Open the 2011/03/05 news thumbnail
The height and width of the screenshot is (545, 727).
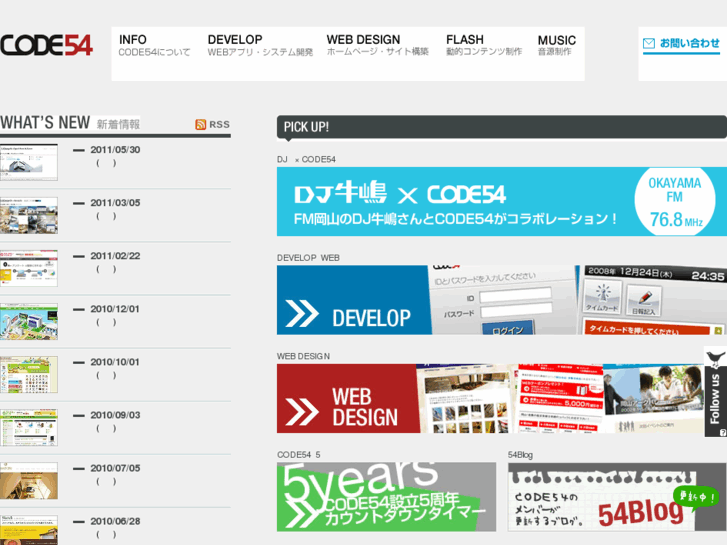pyautogui.click(x=29, y=215)
